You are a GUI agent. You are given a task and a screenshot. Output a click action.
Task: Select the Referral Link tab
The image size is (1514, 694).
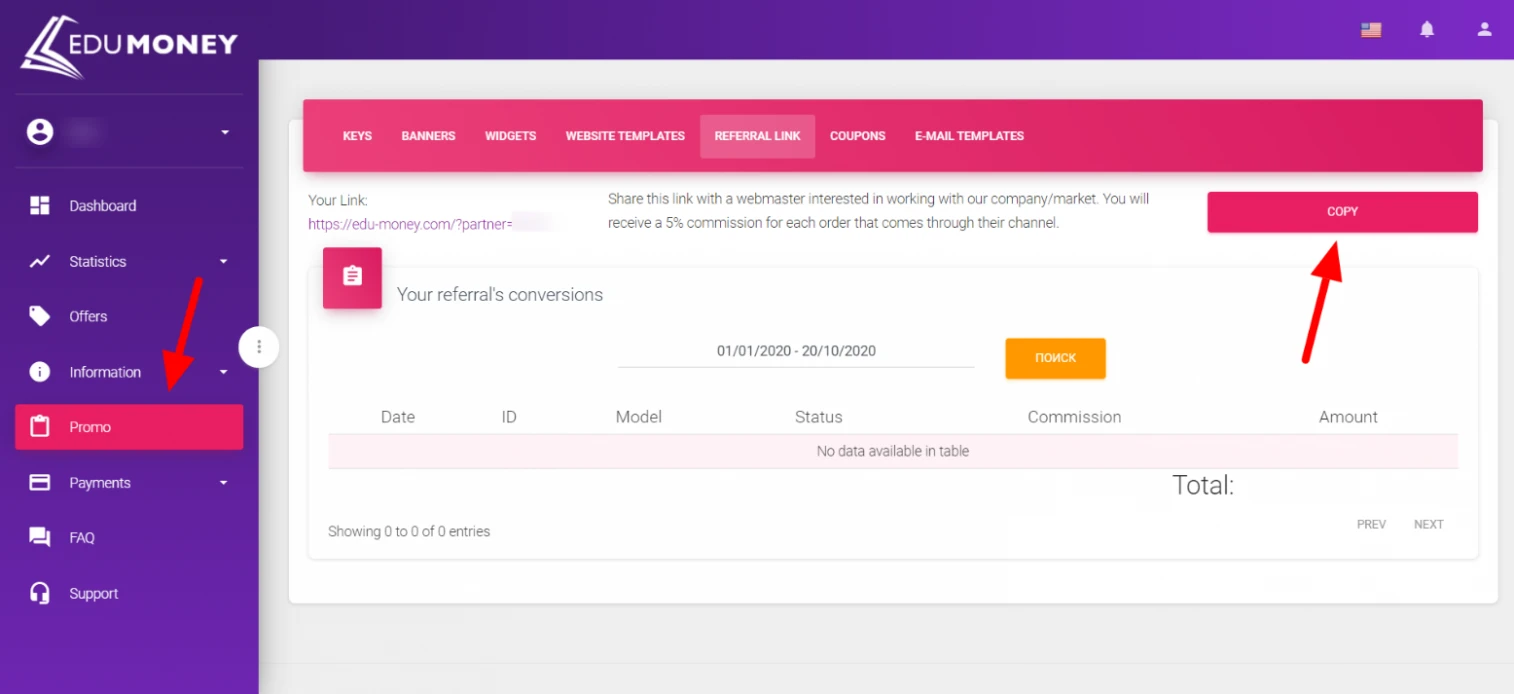click(x=758, y=136)
